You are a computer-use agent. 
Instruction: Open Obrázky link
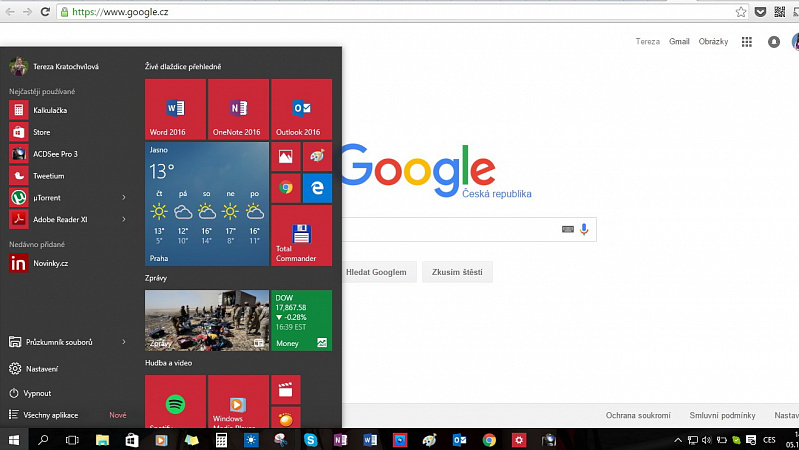pos(713,42)
